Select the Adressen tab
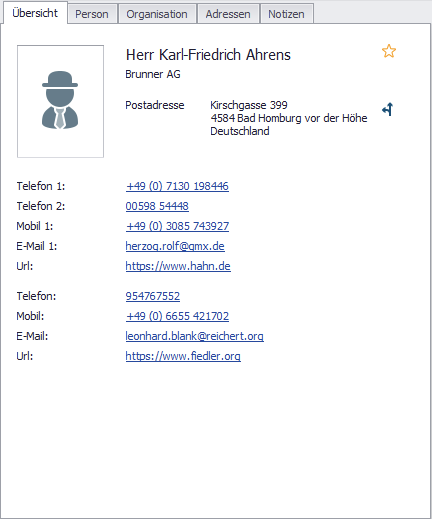The height and width of the screenshot is (519, 432). [228, 14]
